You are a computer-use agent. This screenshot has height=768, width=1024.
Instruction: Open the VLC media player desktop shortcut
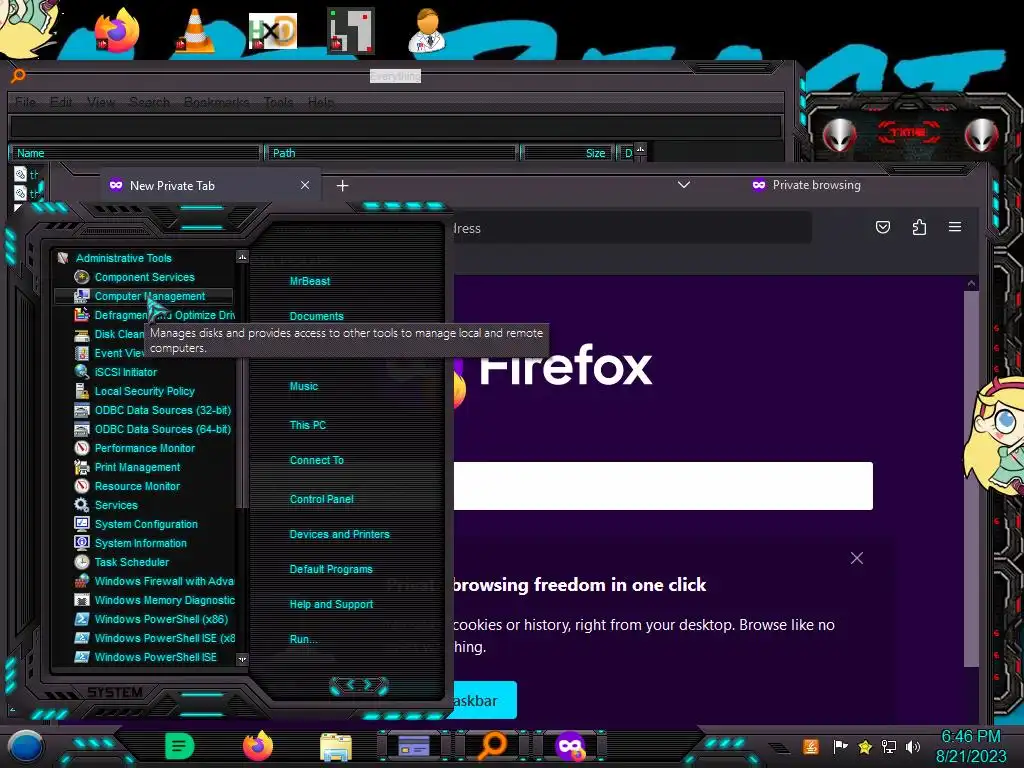(195, 31)
